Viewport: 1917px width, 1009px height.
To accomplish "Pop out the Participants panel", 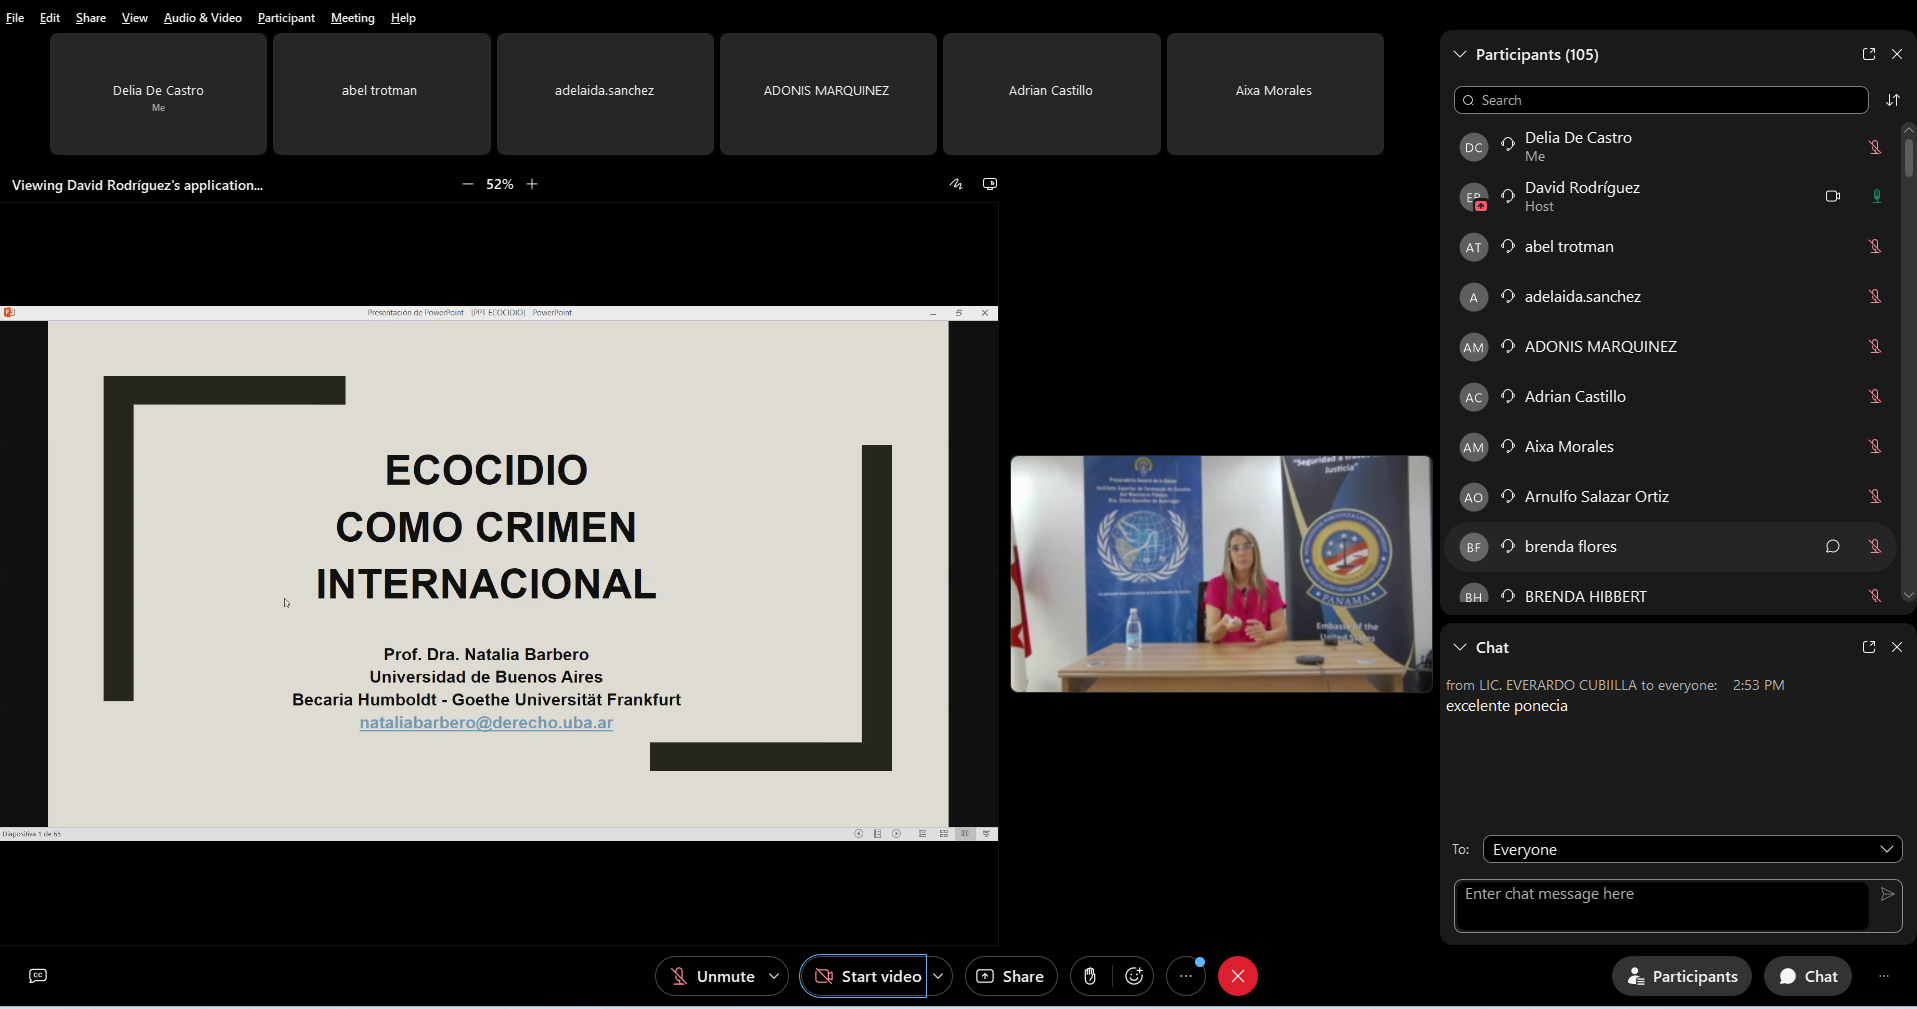I will [x=1868, y=54].
